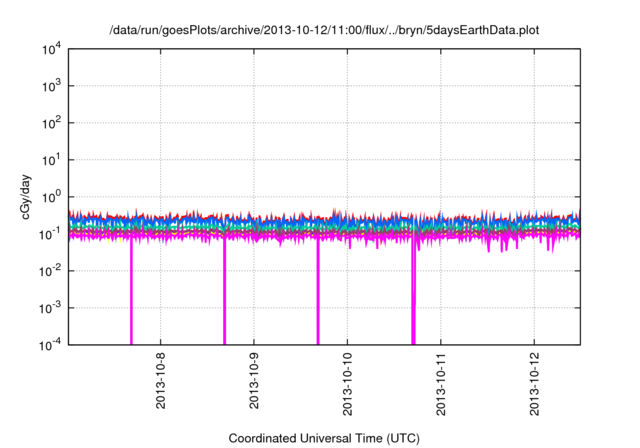Click the 10^-1 y-axis tick label
This screenshot has height=448, width=640.
tap(51, 234)
